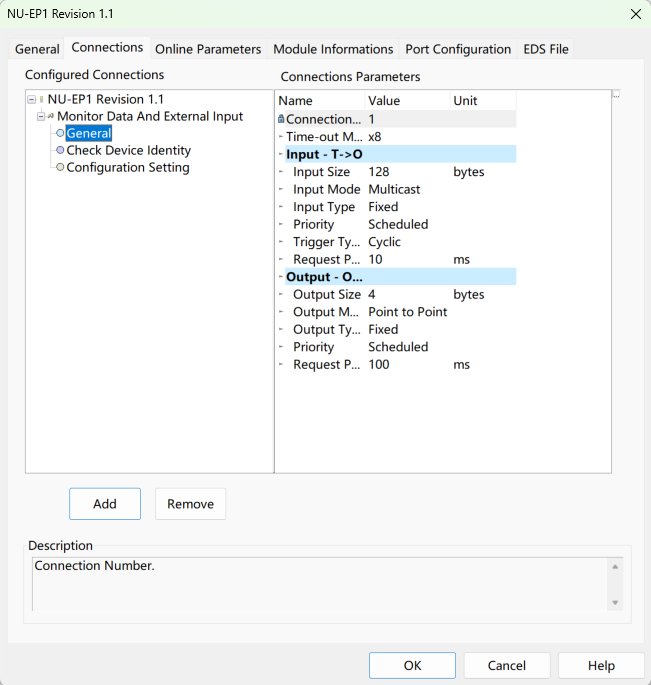Click the purple circle icon beside Check Device Identity
Viewport: 651px width, 685px height.
coord(60,151)
